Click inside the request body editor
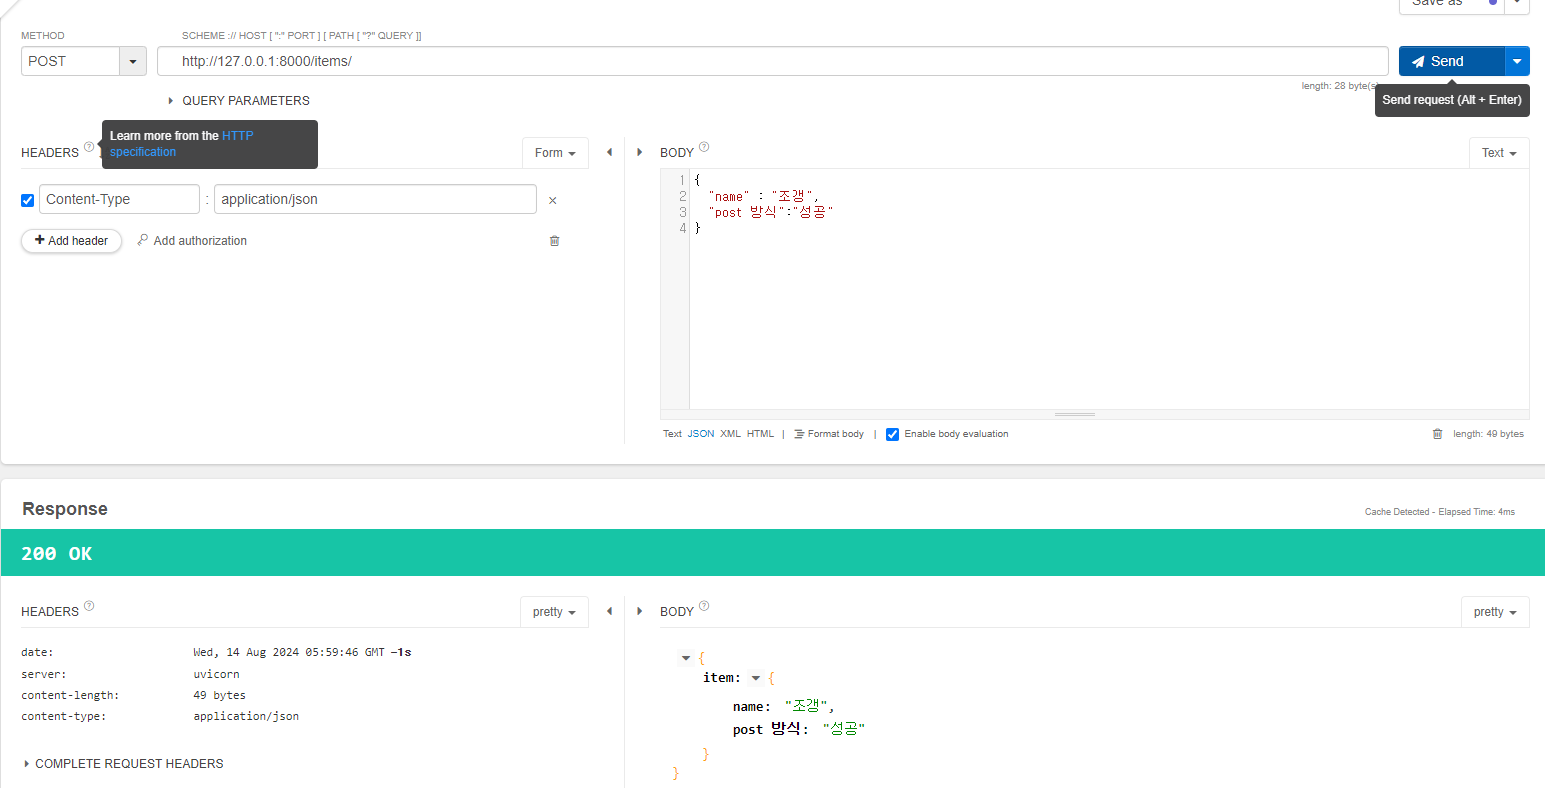The width and height of the screenshot is (1545, 788). (1108, 289)
